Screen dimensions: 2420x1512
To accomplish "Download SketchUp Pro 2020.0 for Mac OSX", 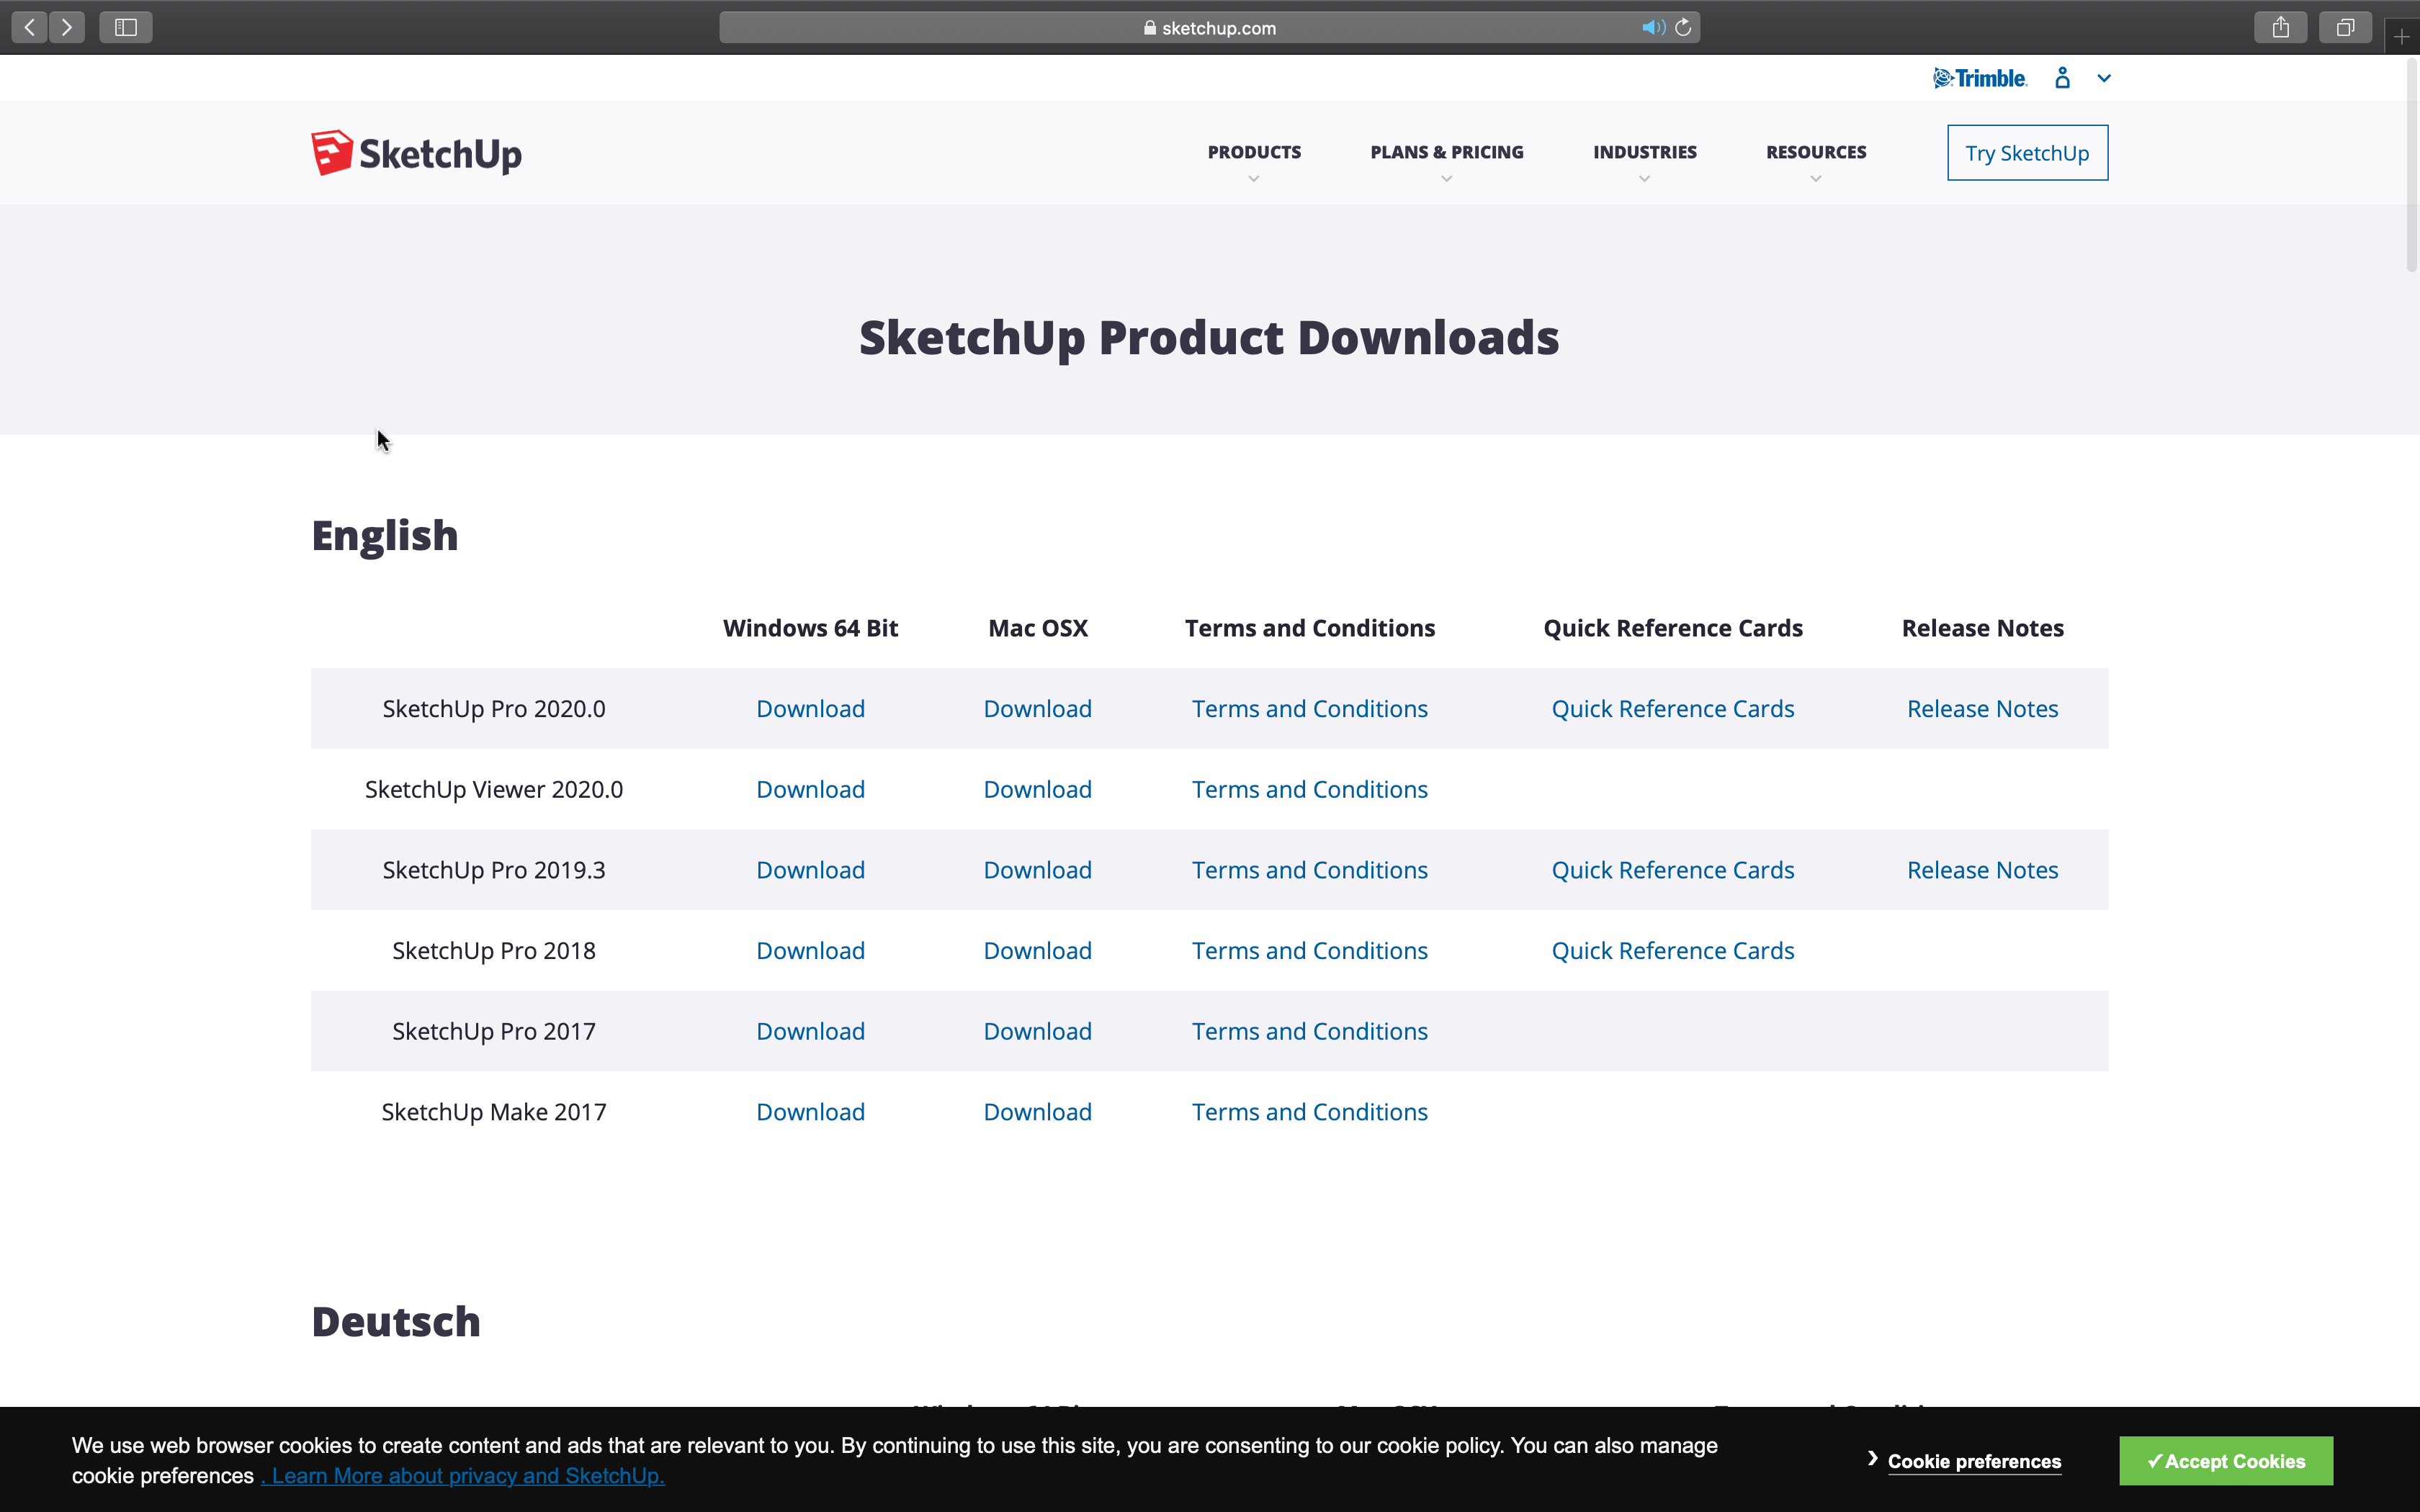I will pyautogui.click(x=1038, y=709).
